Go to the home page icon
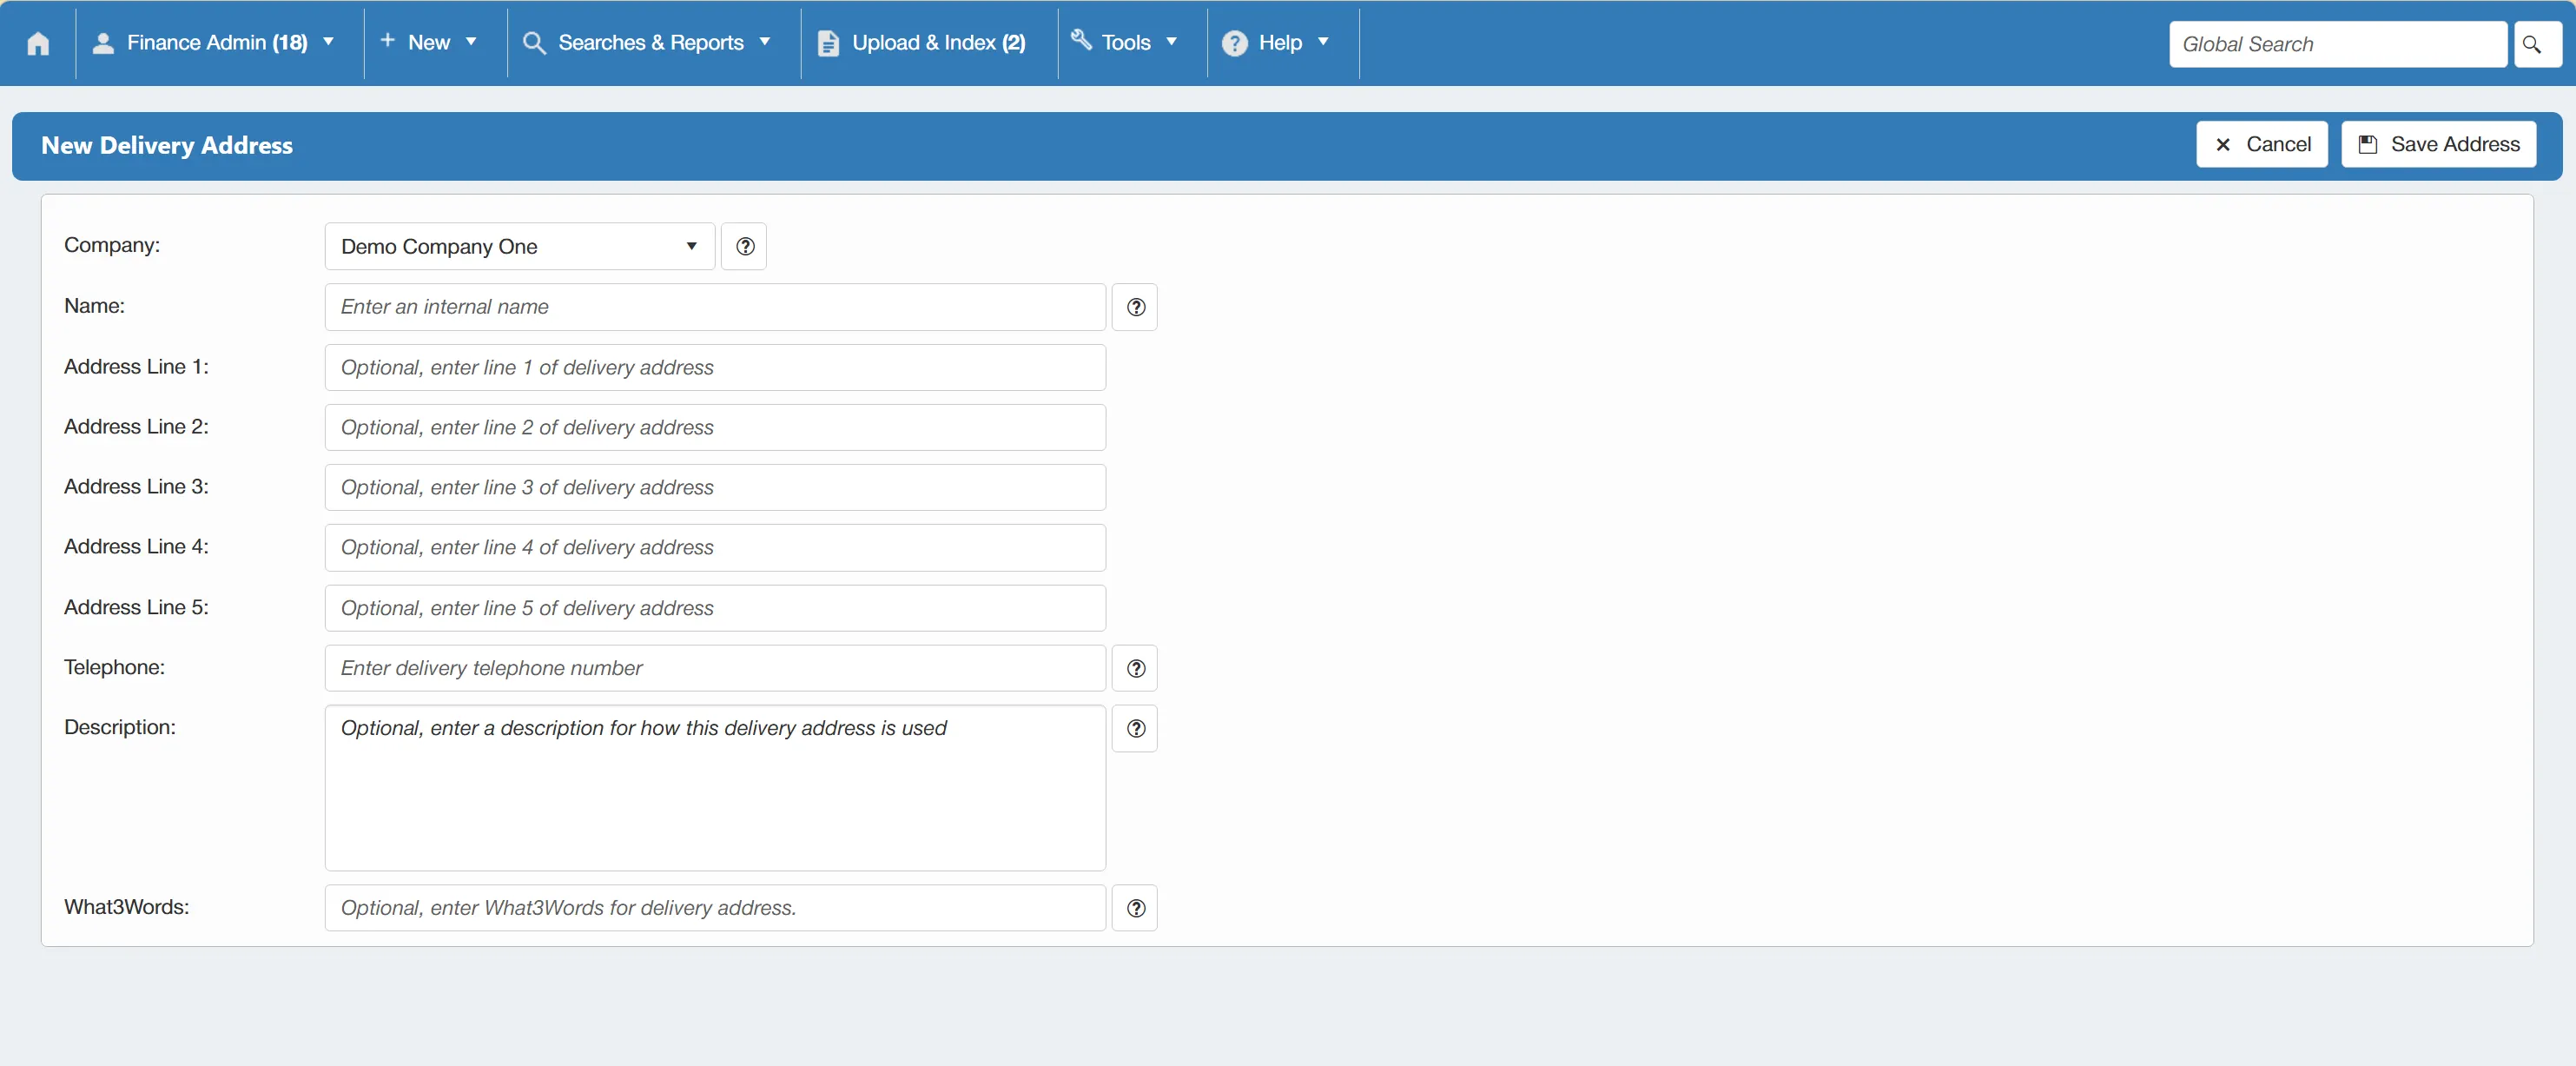The image size is (2576, 1066). click(x=38, y=43)
